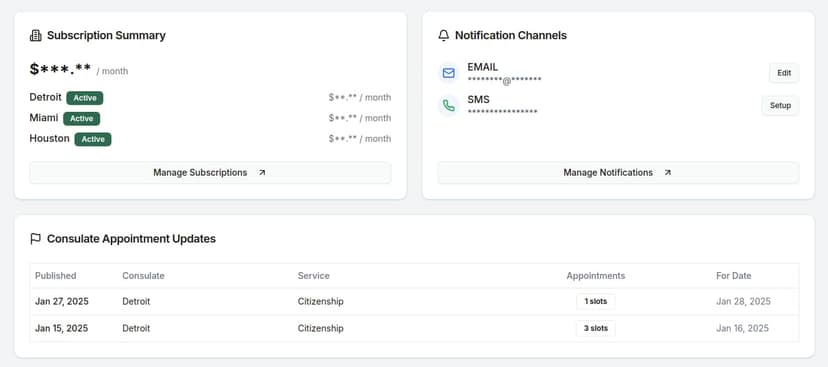Image resolution: width=828 pixels, height=367 pixels.
Task: Click the masked total monthly price
Action: pyautogui.click(x=60, y=69)
